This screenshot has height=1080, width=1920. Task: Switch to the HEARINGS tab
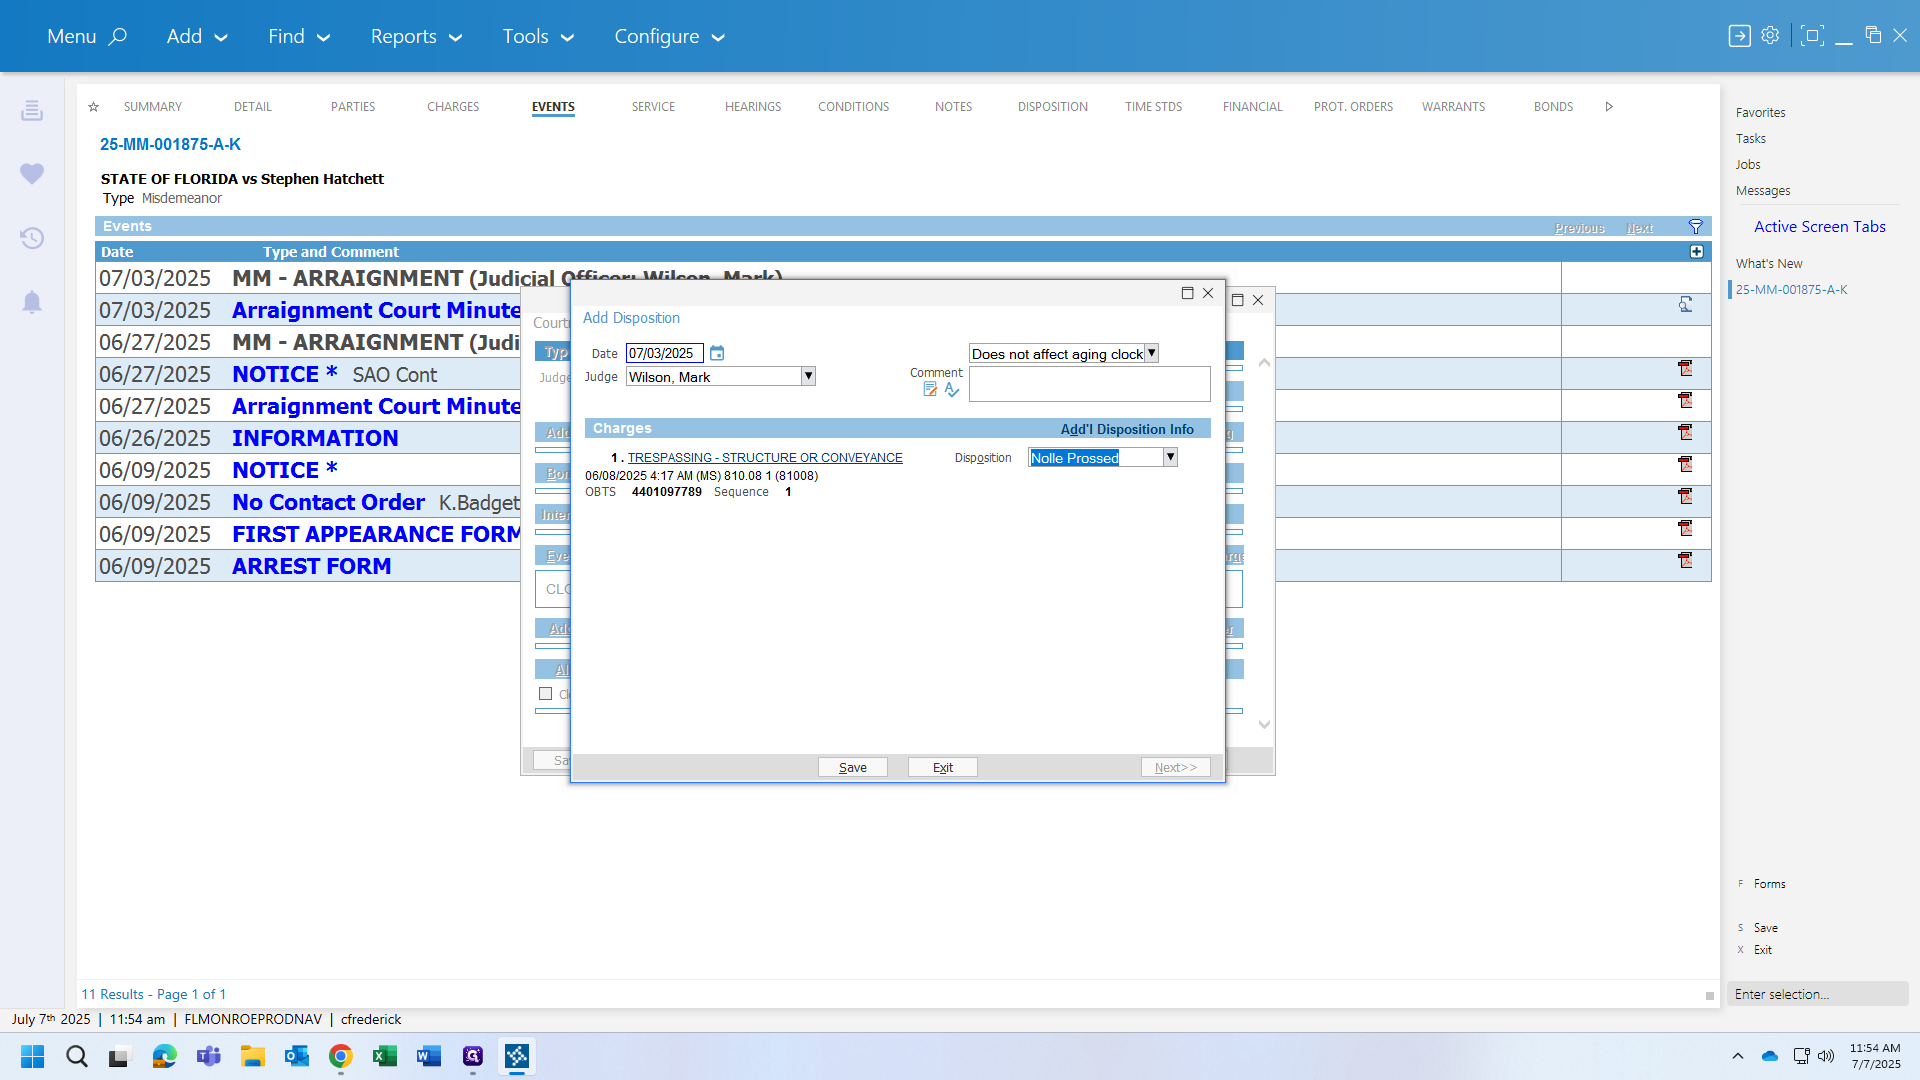[753, 107]
